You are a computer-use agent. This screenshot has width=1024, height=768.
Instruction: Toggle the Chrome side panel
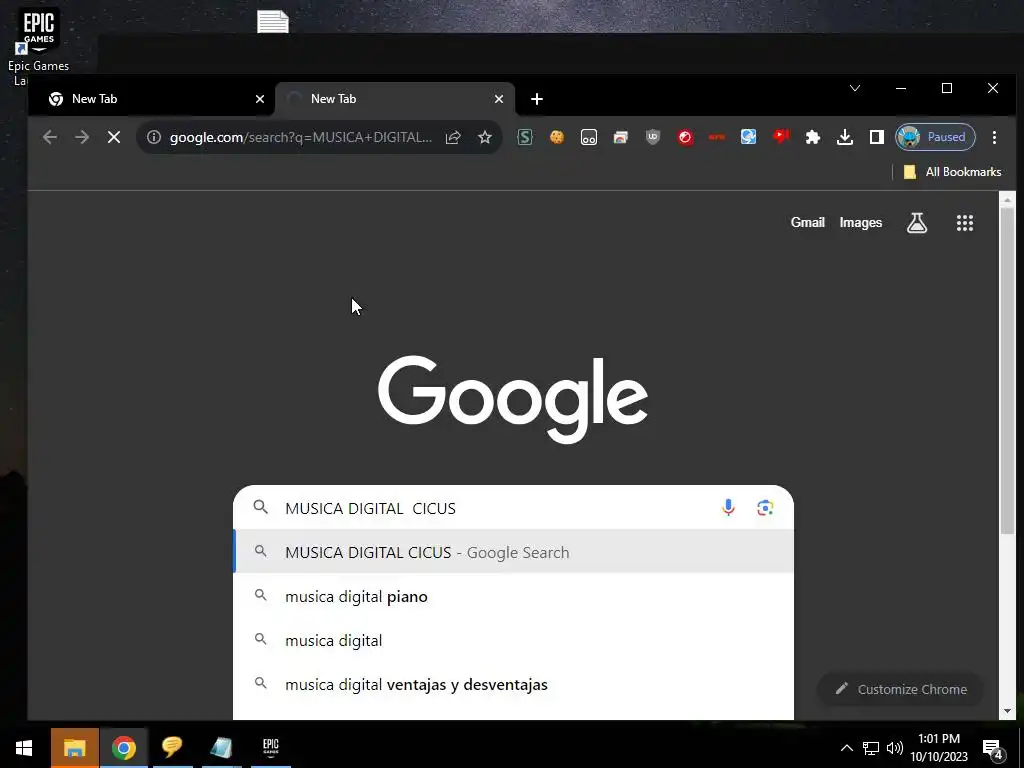pyautogui.click(x=876, y=137)
